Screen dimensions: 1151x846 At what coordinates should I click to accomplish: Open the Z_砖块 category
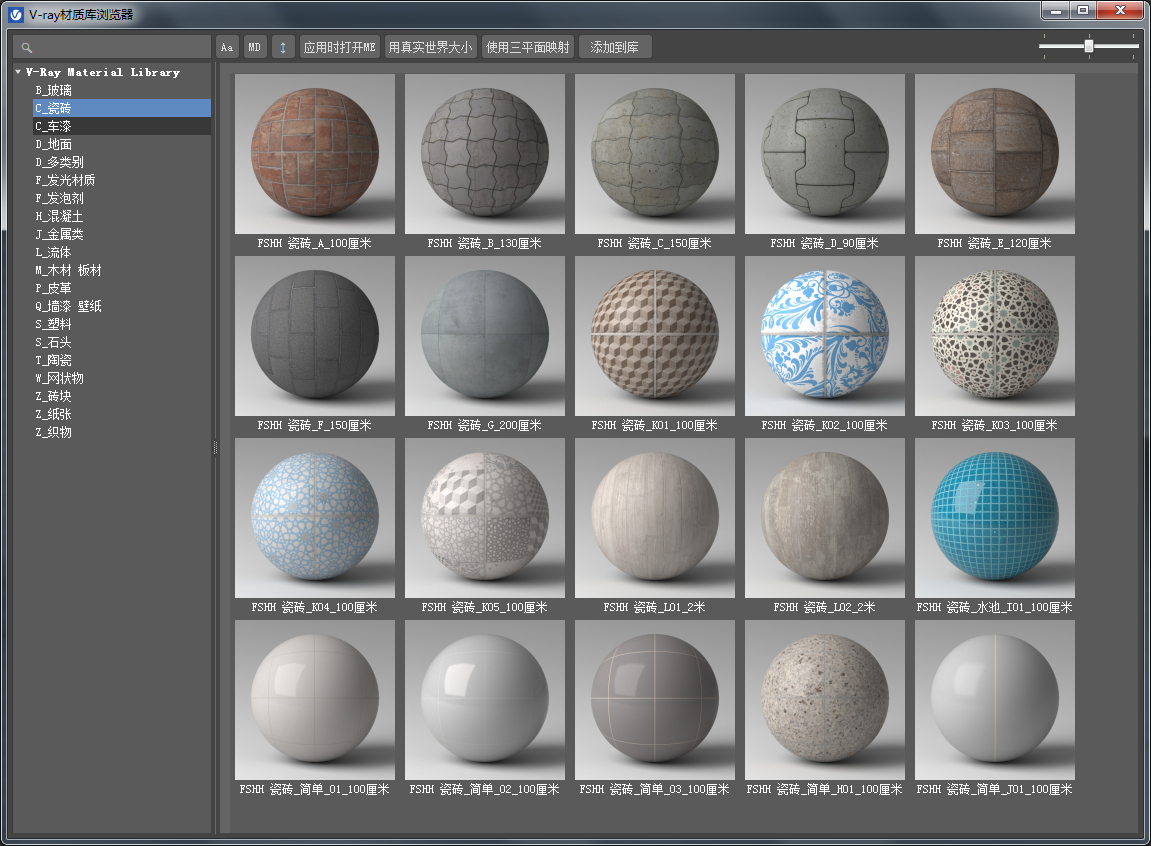tap(54, 396)
